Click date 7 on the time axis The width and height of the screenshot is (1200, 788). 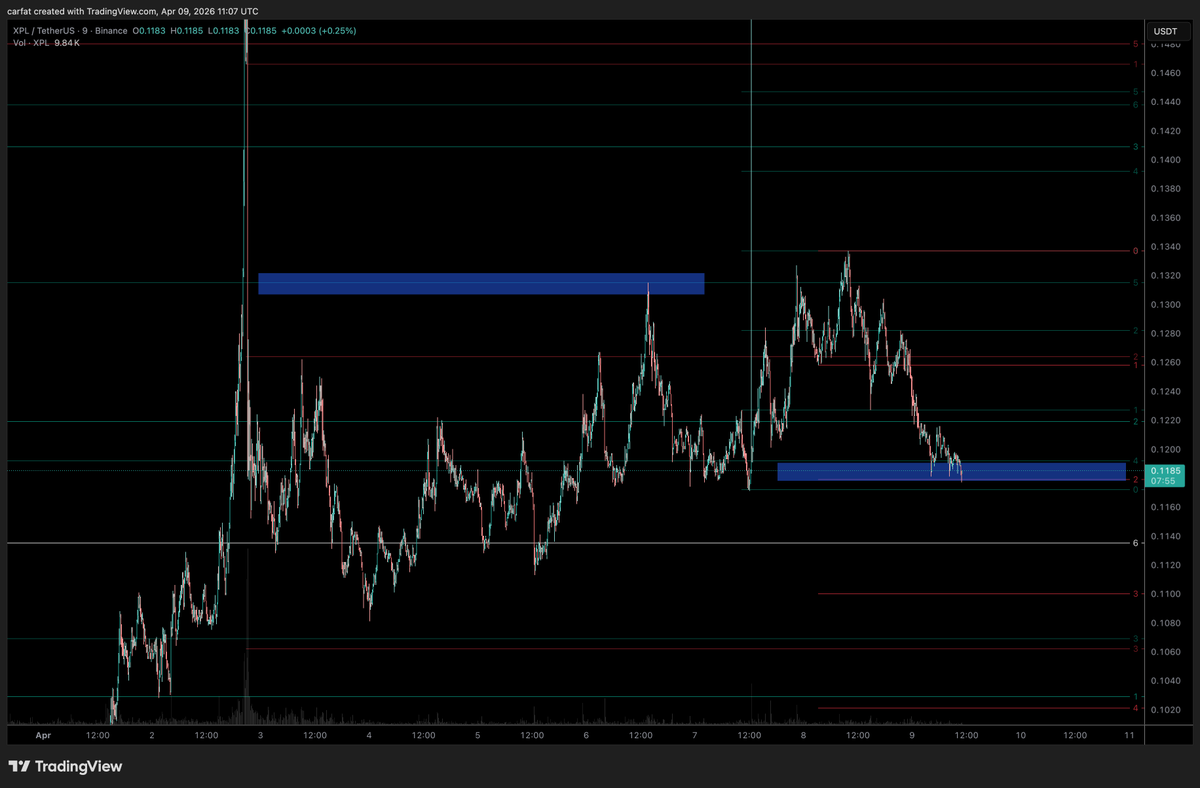(695, 735)
